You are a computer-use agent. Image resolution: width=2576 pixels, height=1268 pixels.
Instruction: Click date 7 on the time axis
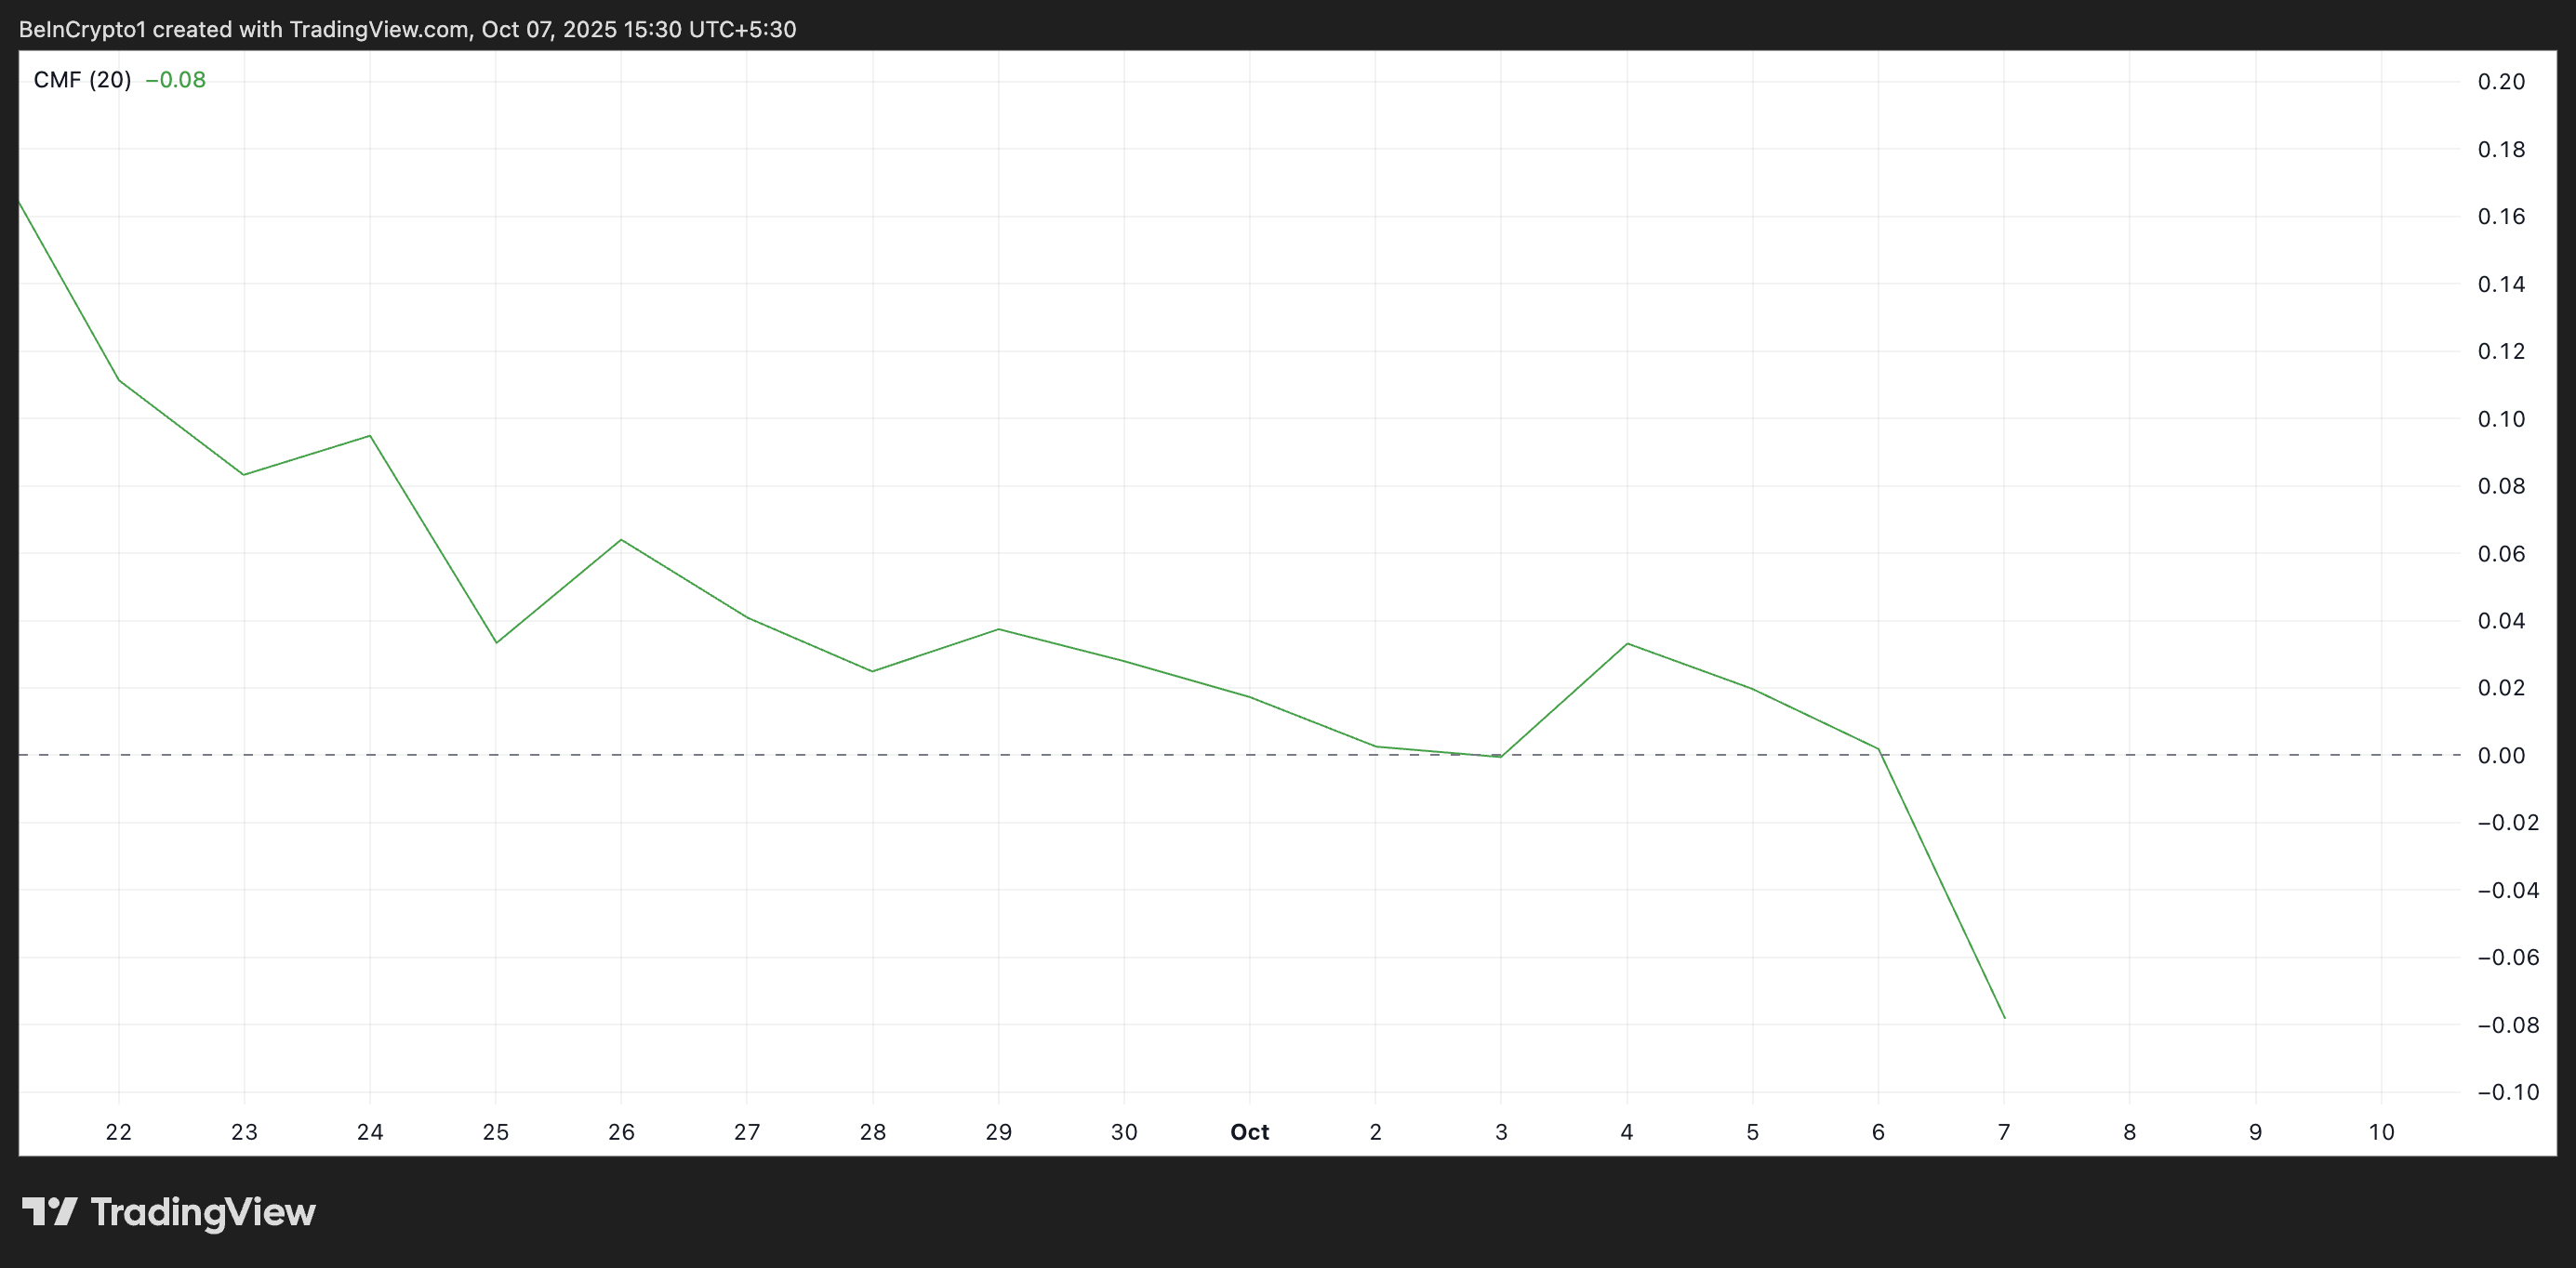2003,1132
